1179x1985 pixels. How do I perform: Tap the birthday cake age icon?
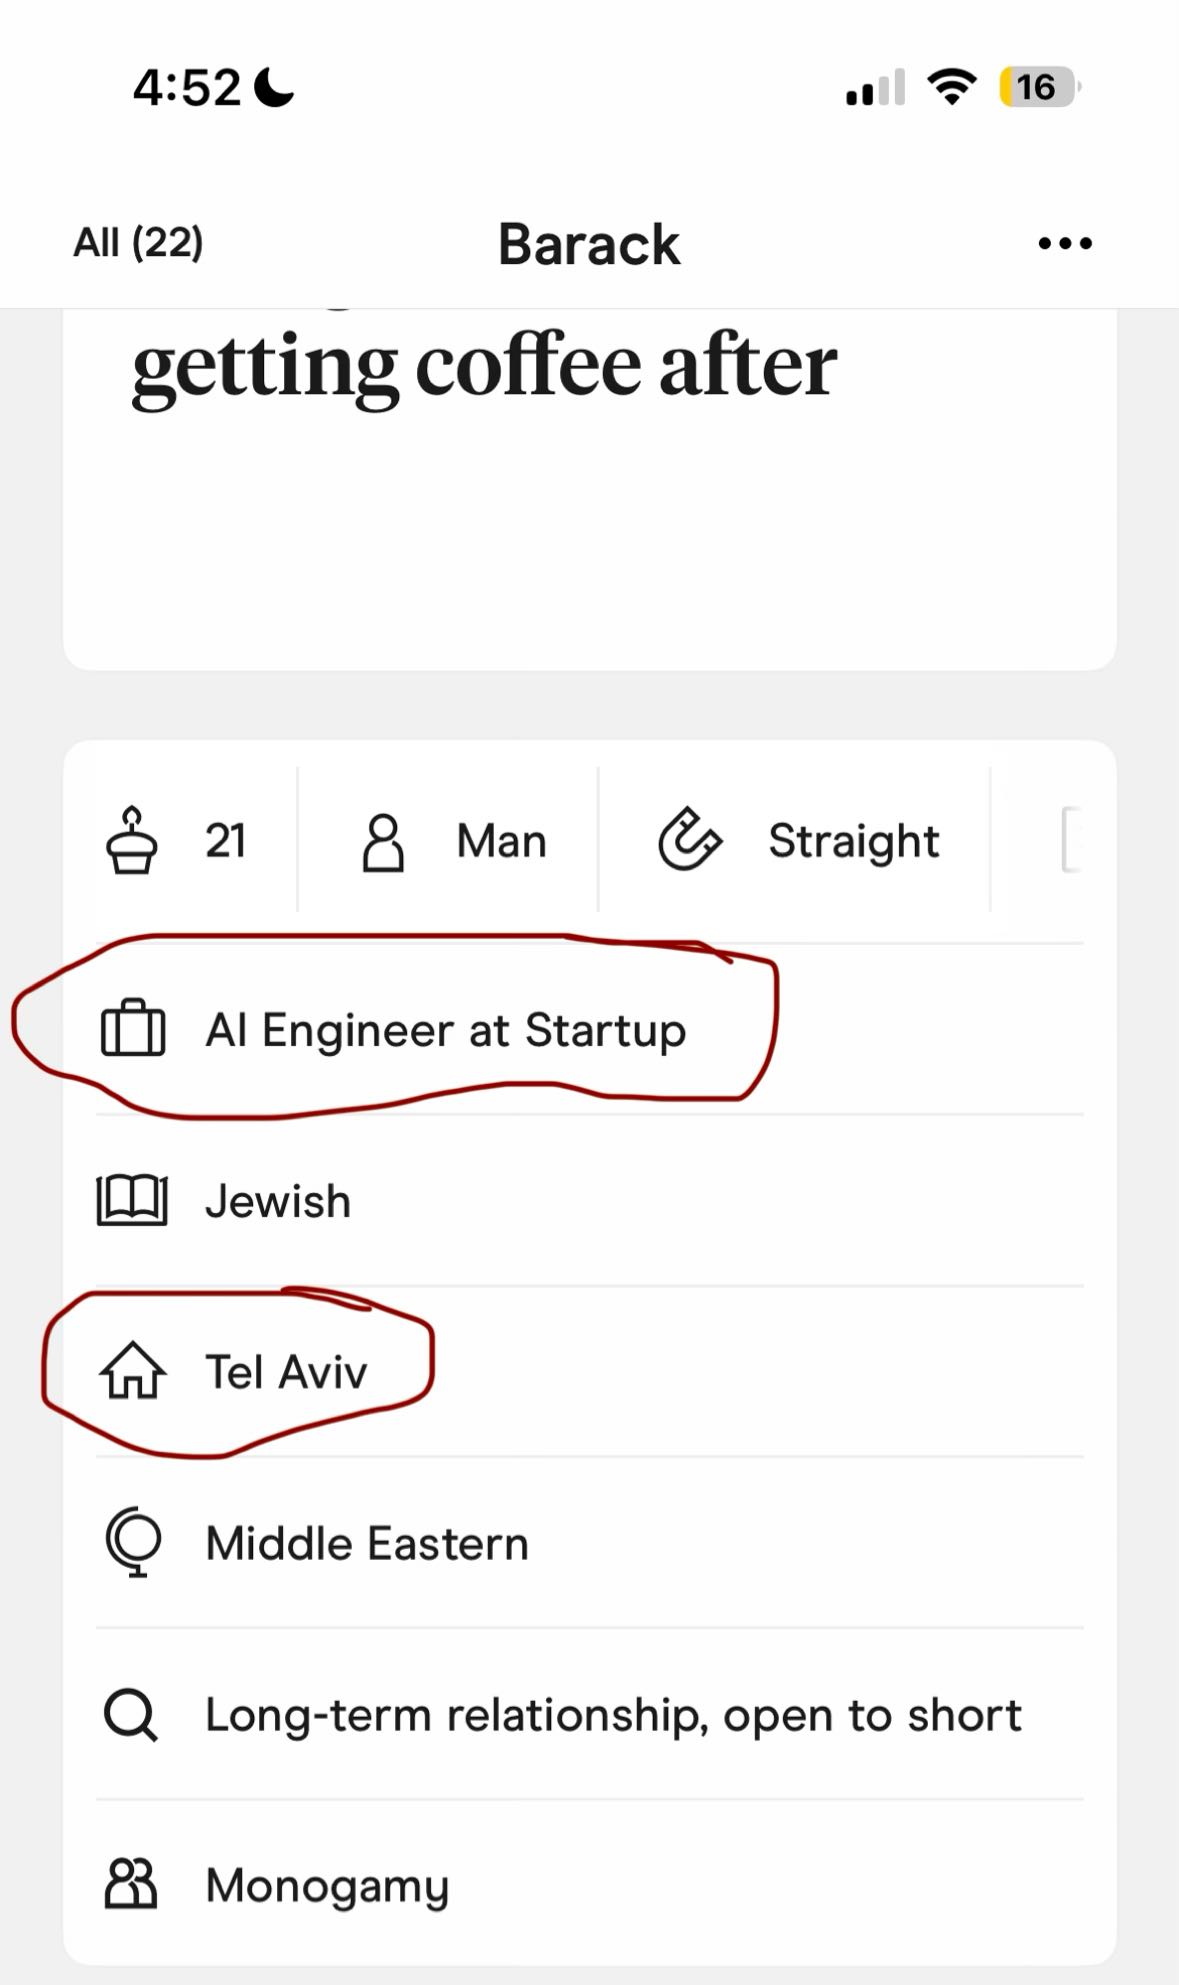coord(132,840)
